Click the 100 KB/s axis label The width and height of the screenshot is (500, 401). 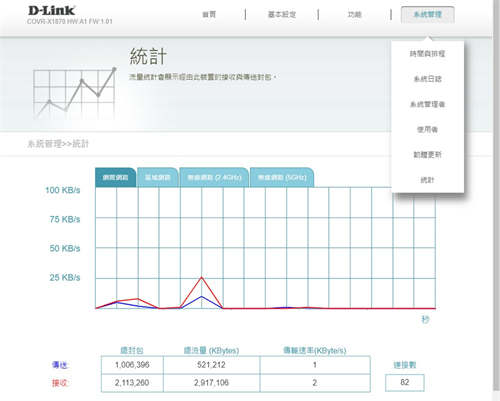[x=63, y=190]
